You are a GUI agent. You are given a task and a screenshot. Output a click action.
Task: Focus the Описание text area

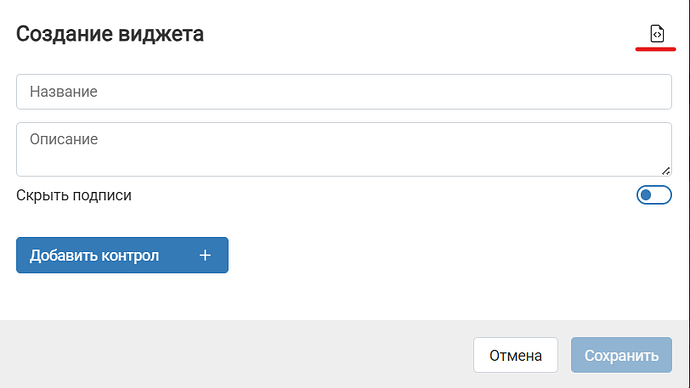(x=344, y=150)
